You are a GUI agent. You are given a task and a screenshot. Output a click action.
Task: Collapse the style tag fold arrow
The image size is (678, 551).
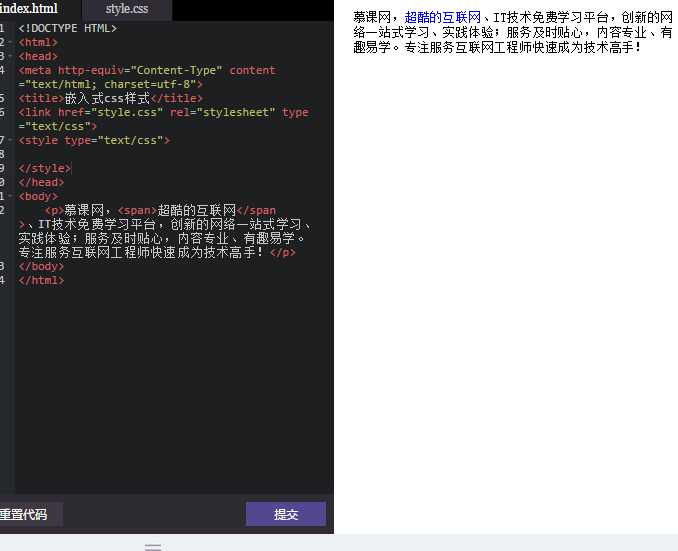click(10, 140)
